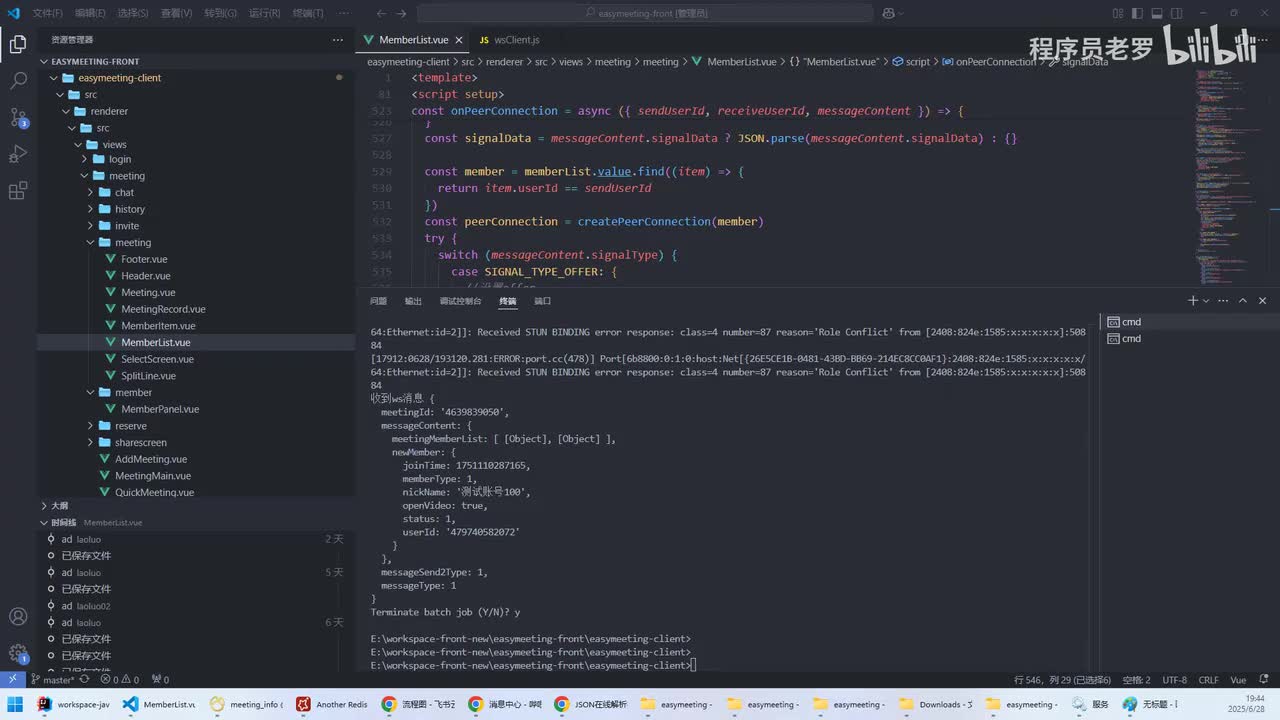Open the 文件(F) menu

click(47, 13)
